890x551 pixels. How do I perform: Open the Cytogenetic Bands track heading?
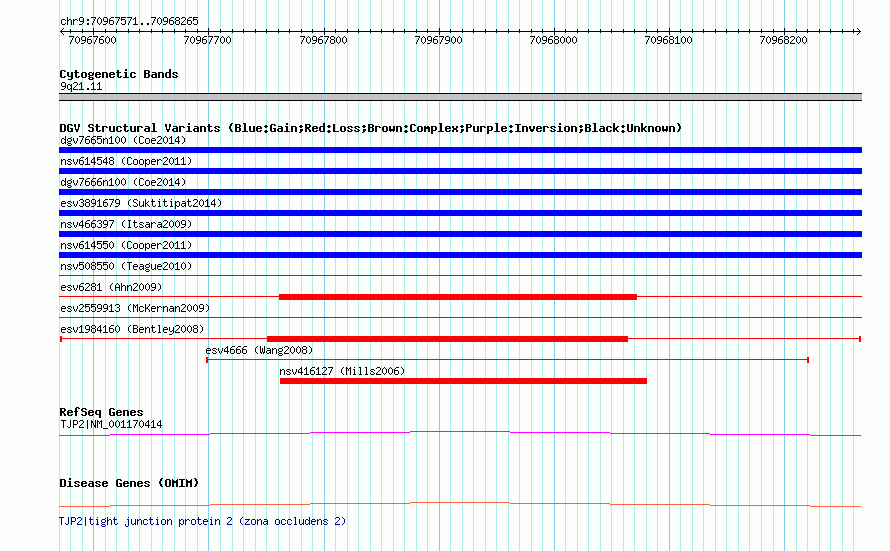[x=119, y=74]
